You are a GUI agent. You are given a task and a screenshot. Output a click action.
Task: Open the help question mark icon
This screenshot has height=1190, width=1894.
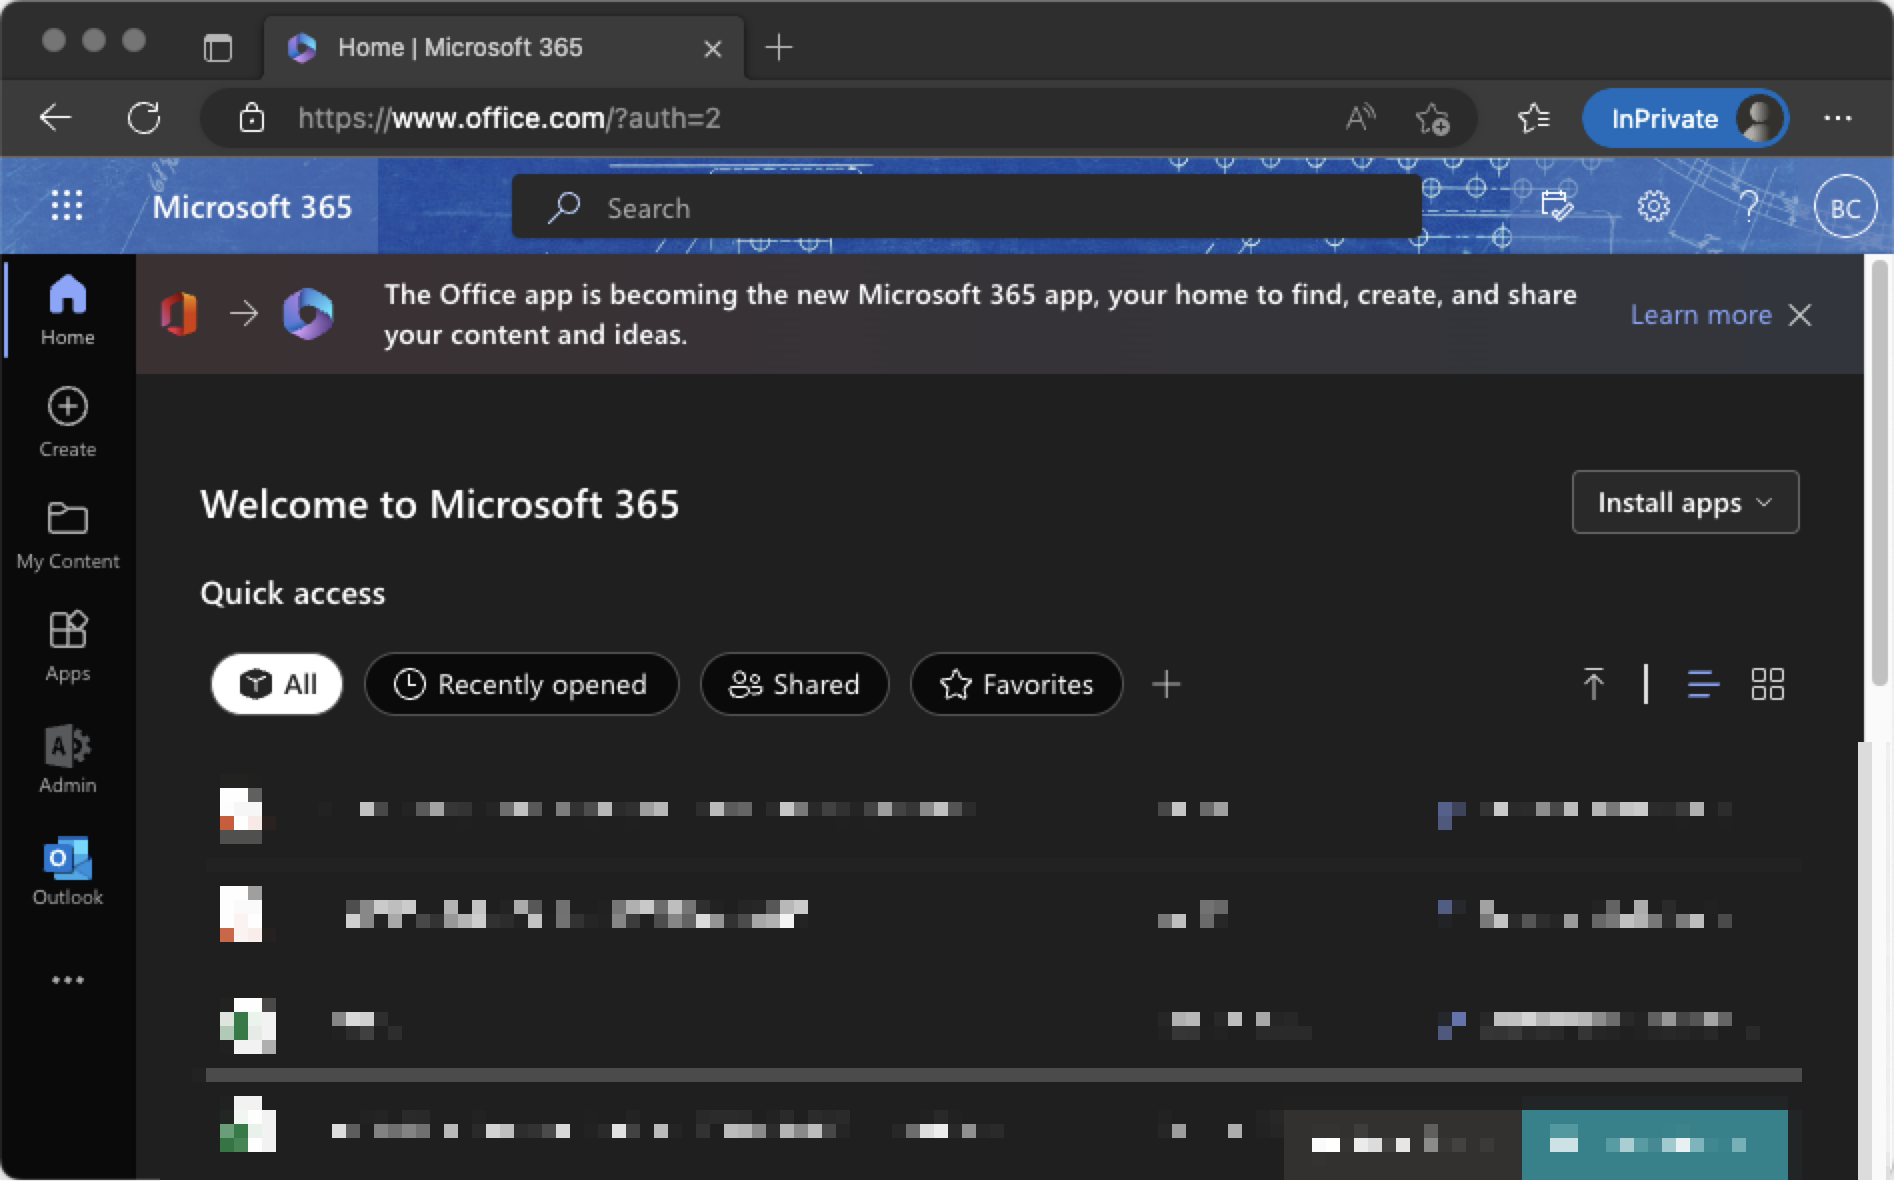coord(1748,207)
